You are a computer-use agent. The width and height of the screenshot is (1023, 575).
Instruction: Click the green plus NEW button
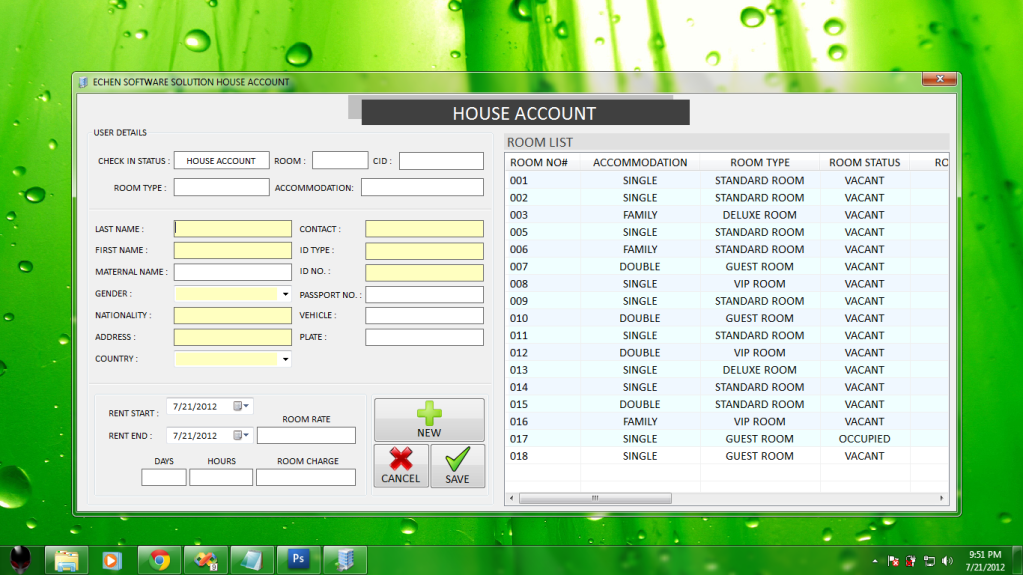tap(429, 420)
